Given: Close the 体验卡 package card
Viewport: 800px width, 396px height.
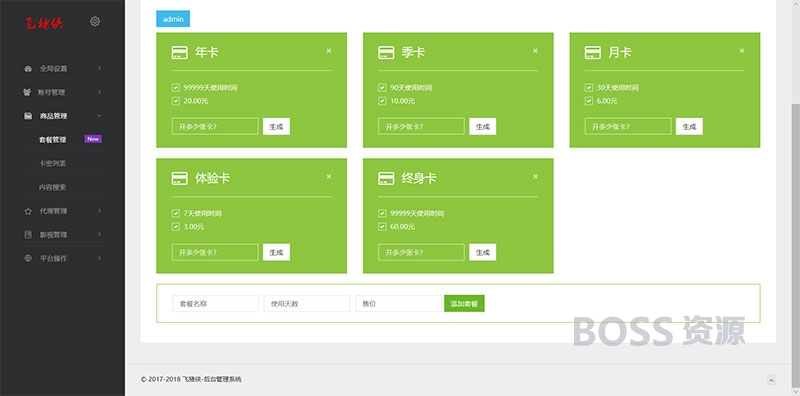Looking at the screenshot, I should point(329,176).
